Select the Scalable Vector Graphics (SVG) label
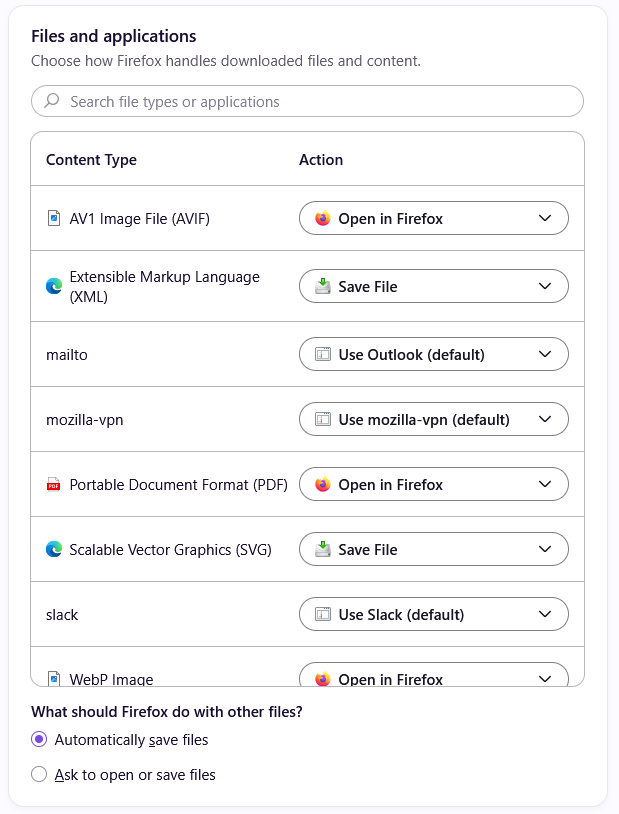The width and height of the screenshot is (619, 814). tap(170, 550)
